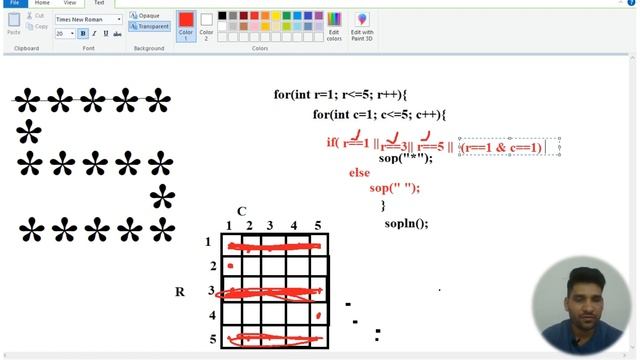Viewport: 640px width, 360px height.
Task: Click the Paste clipboard icon
Action: click(14, 24)
